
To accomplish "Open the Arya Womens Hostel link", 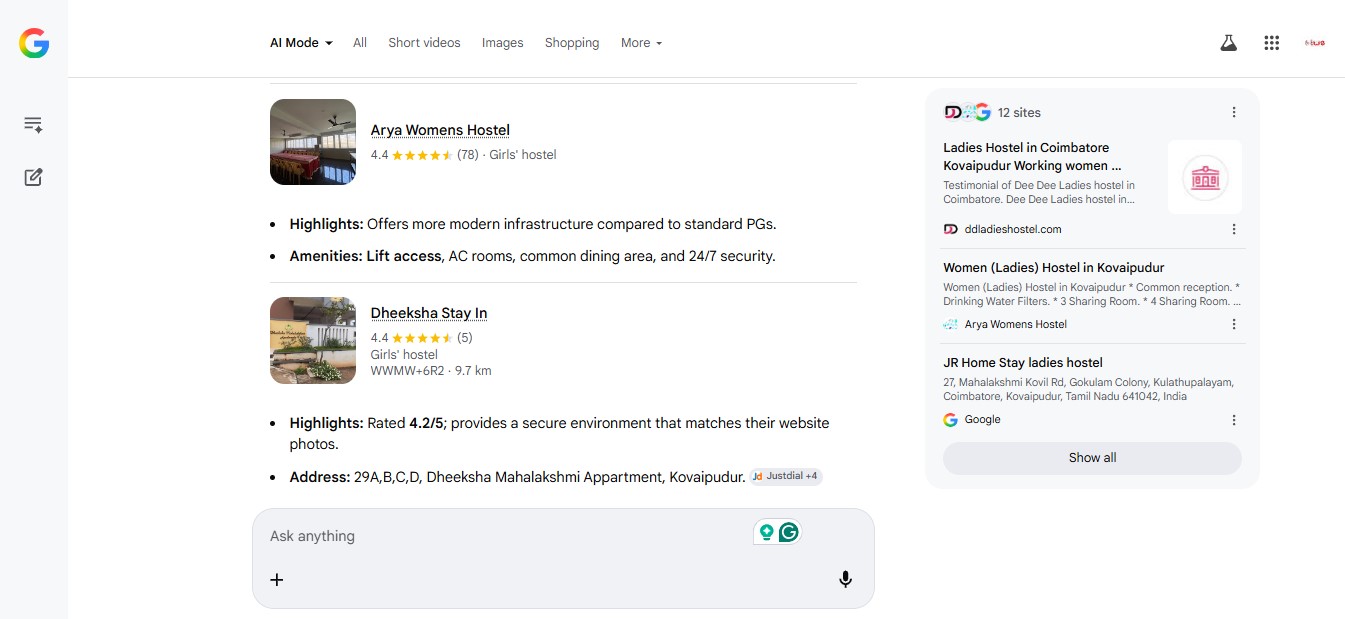I will click(x=440, y=130).
